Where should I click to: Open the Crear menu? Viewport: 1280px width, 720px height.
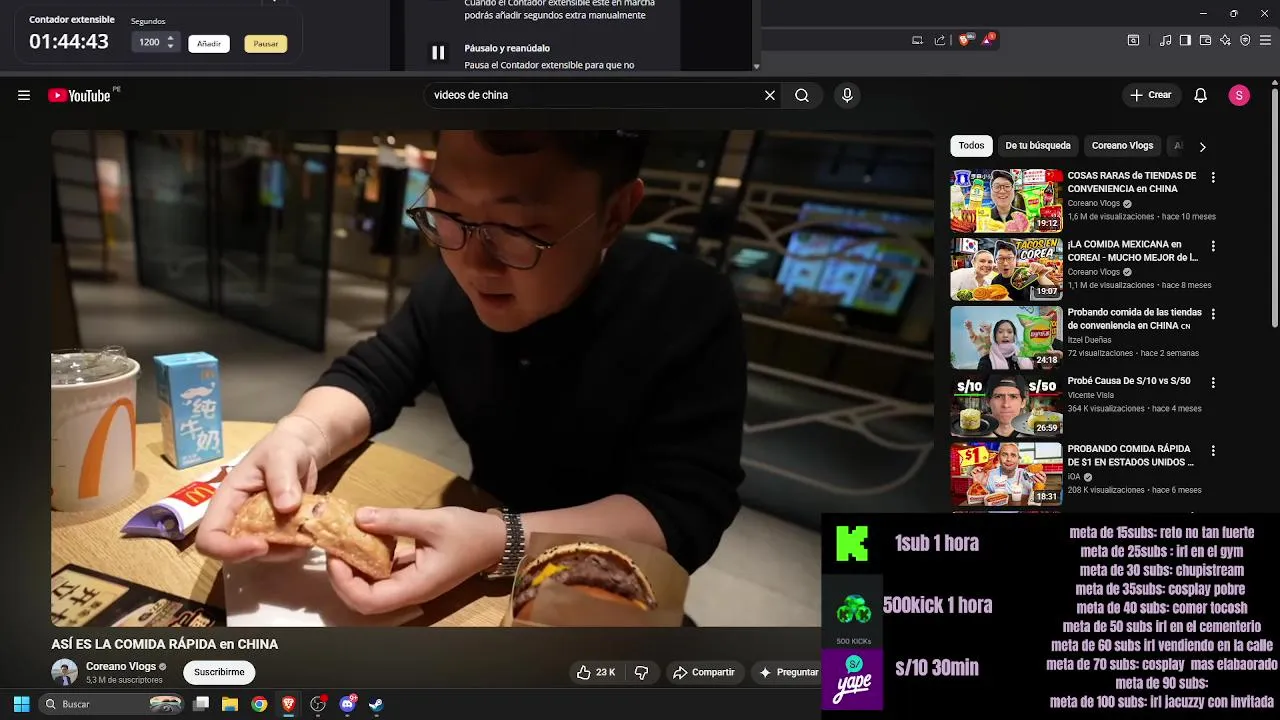[1150, 95]
